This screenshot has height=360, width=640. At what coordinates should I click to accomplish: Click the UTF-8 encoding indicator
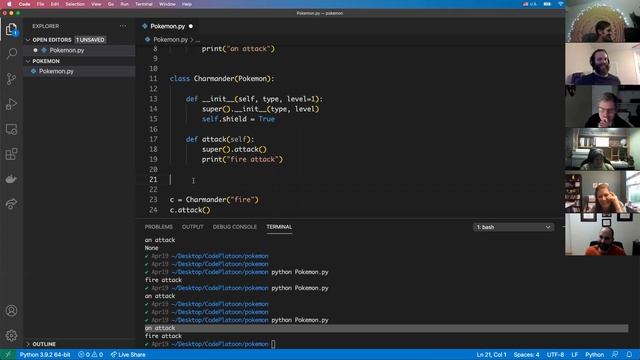pyautogui.click(x=555, y=354)
